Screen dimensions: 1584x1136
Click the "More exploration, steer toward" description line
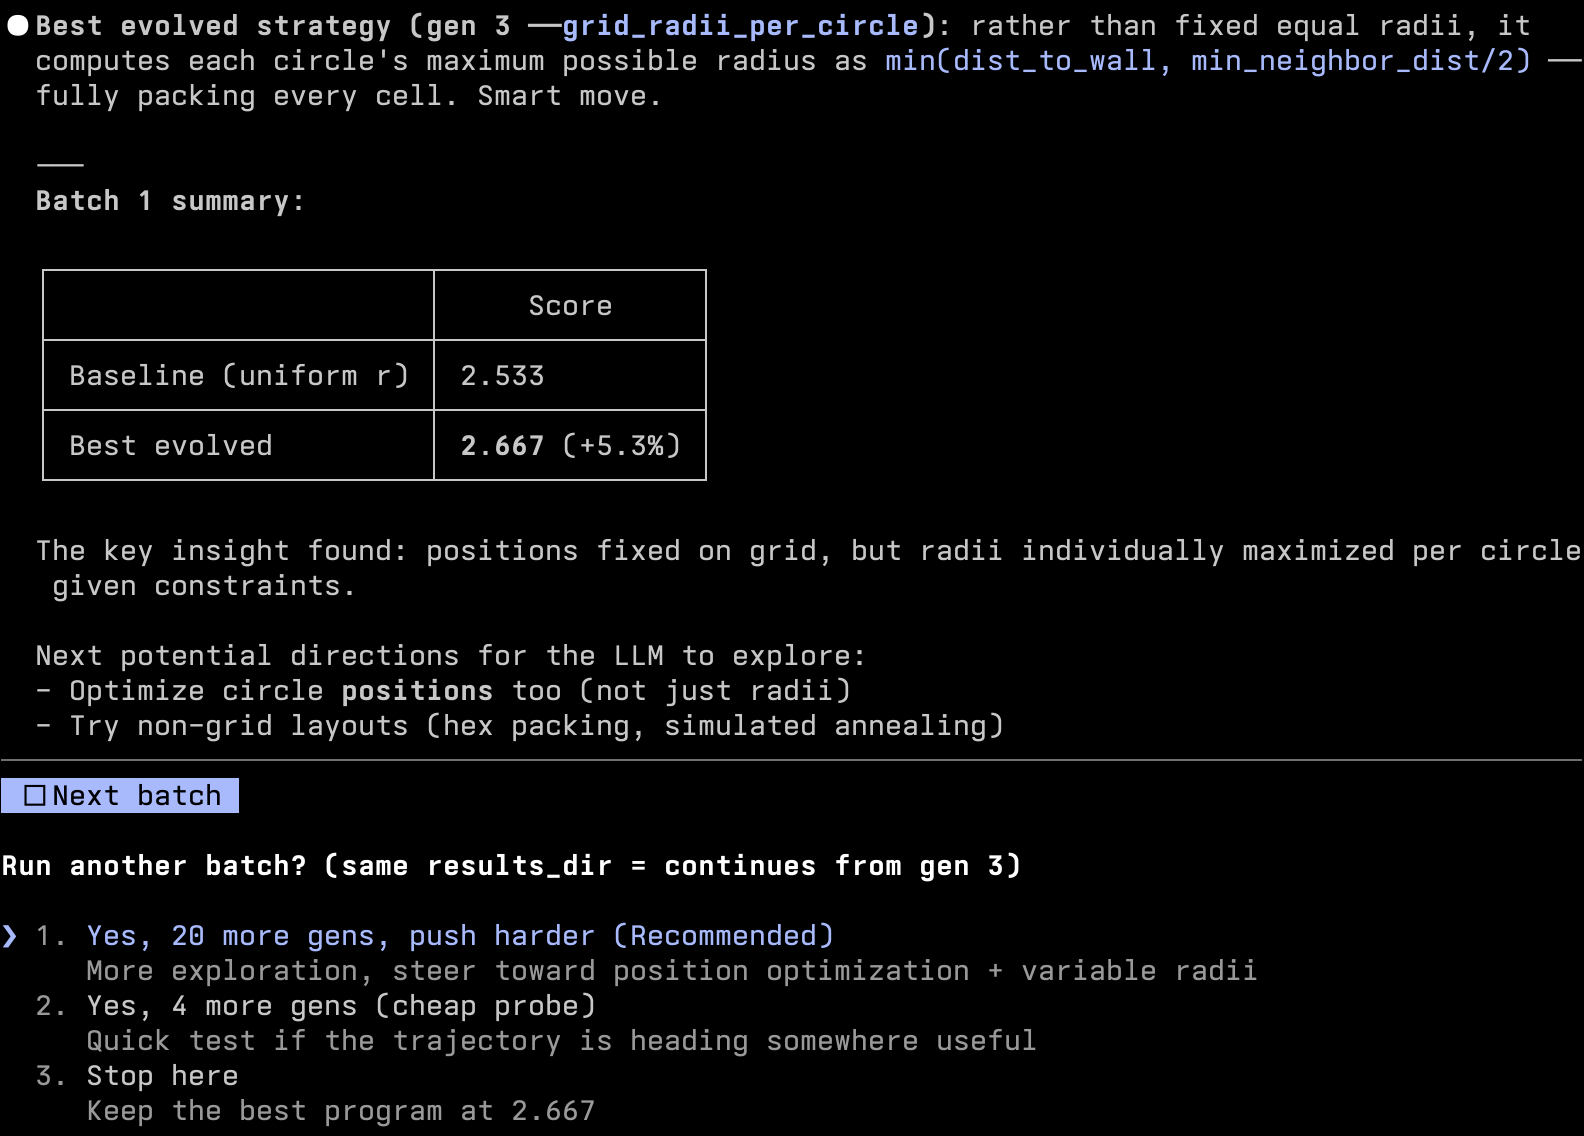click(x=670, y=971)
